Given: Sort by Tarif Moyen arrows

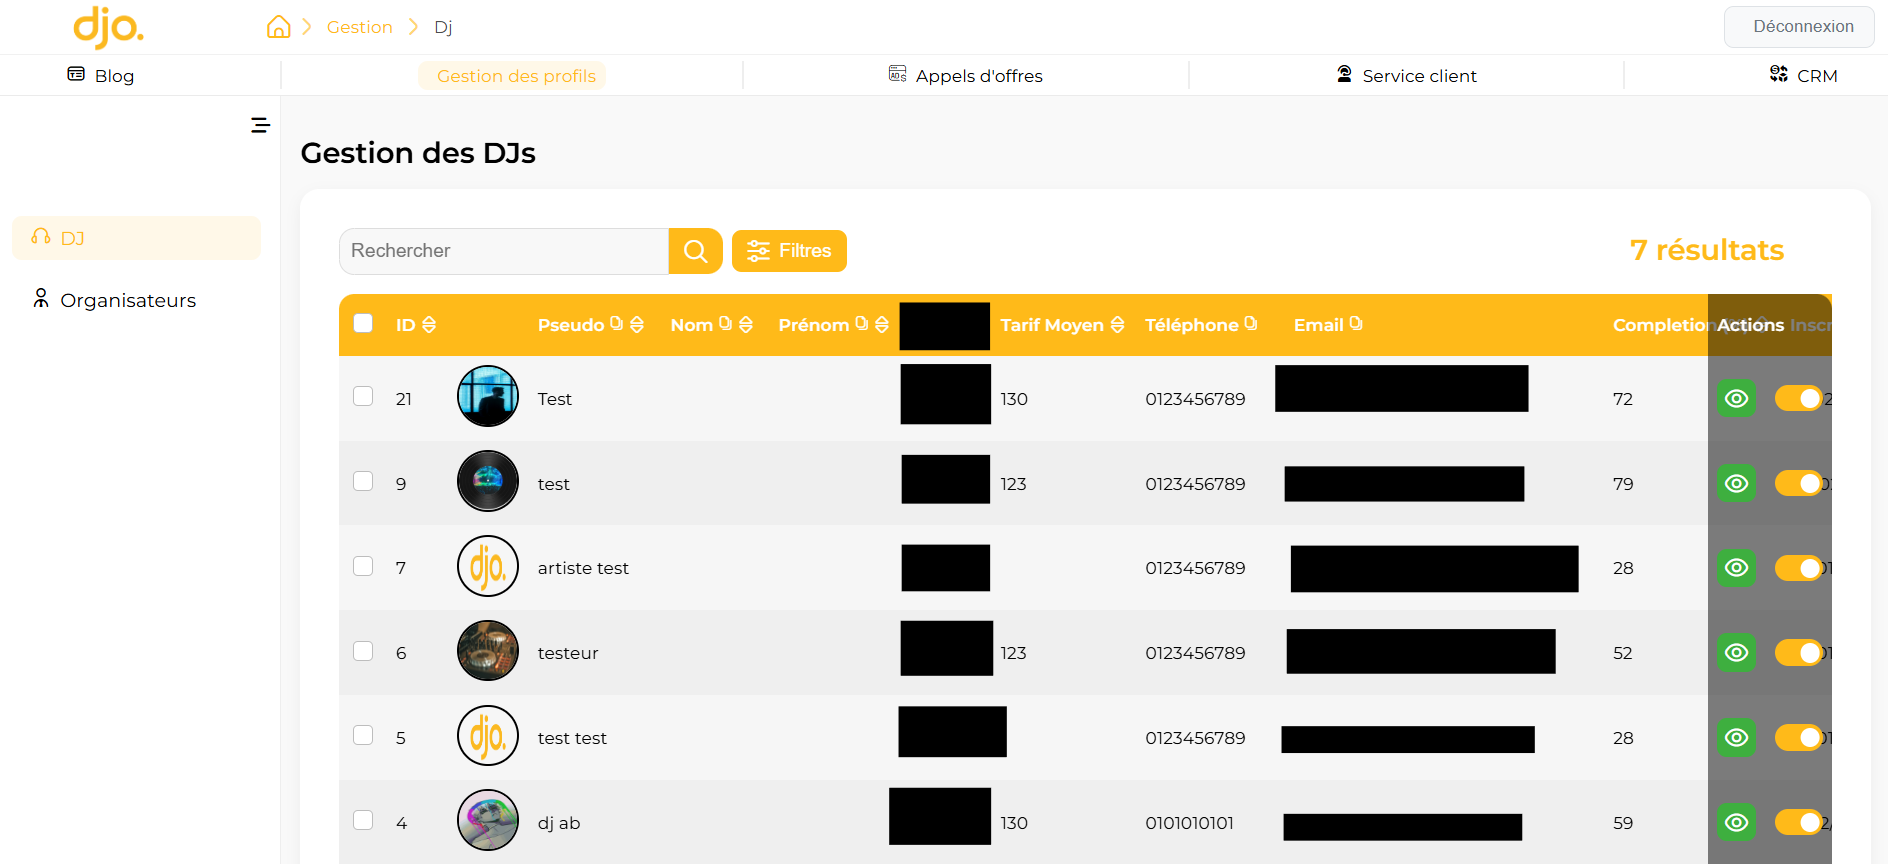Looking at the screenshot, I should (1117, 325).
